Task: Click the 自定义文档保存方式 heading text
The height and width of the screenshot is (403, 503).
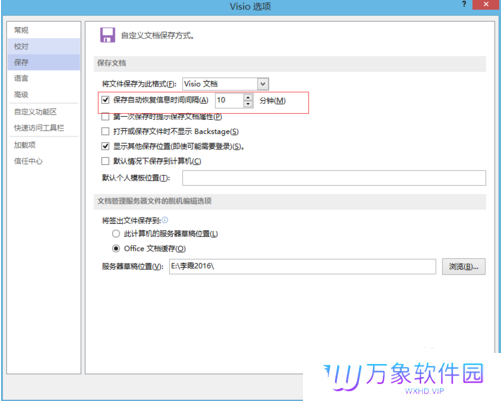Action: (x=157, y=35)
